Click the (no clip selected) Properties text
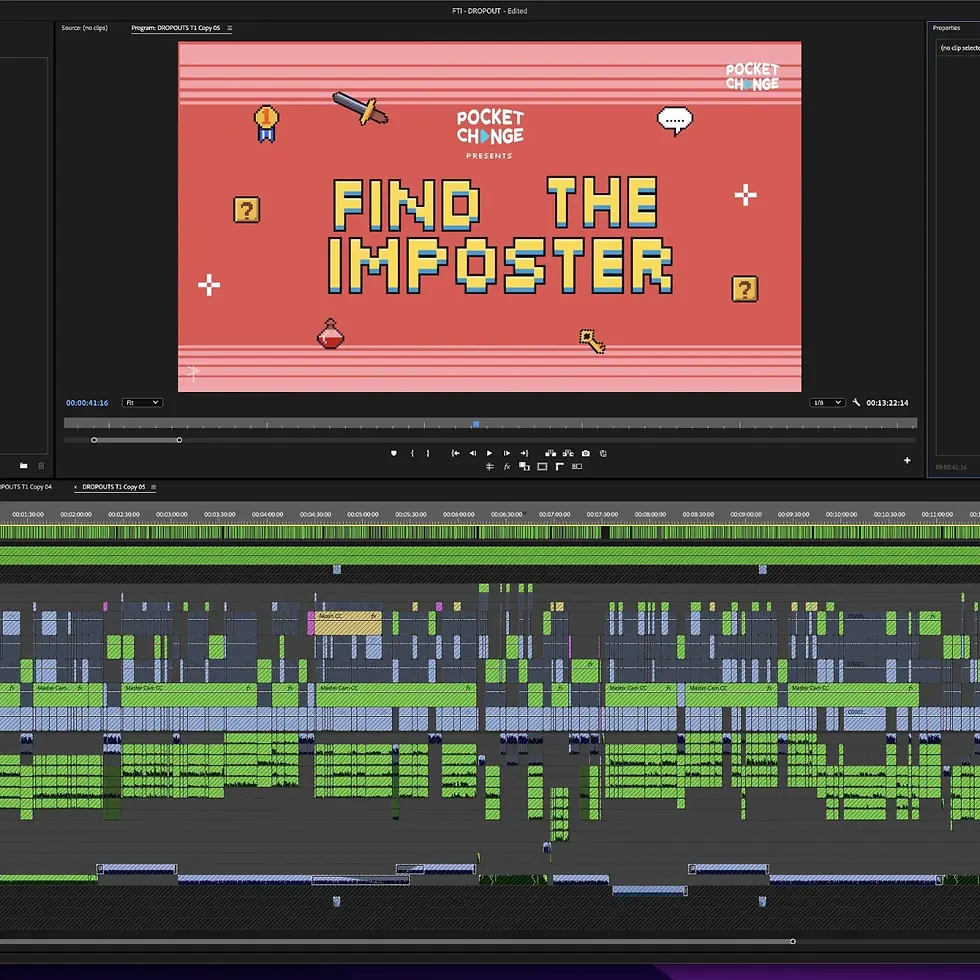980x980 pixels. [960, 48]
